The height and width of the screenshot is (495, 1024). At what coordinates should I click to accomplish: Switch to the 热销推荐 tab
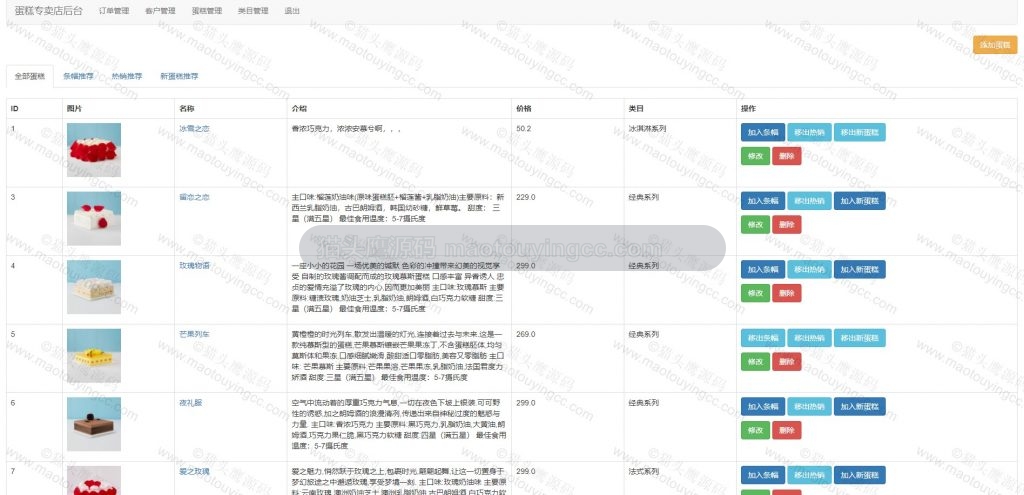click(127, 76)
